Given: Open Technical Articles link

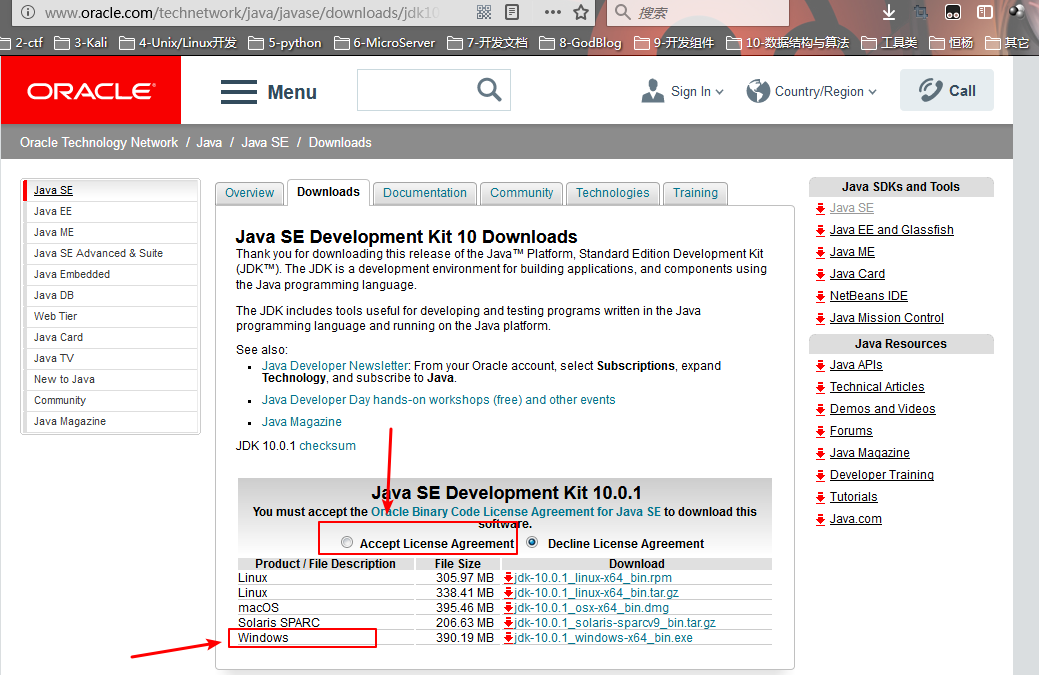Looking at the screenshot, I should (877, 387).
